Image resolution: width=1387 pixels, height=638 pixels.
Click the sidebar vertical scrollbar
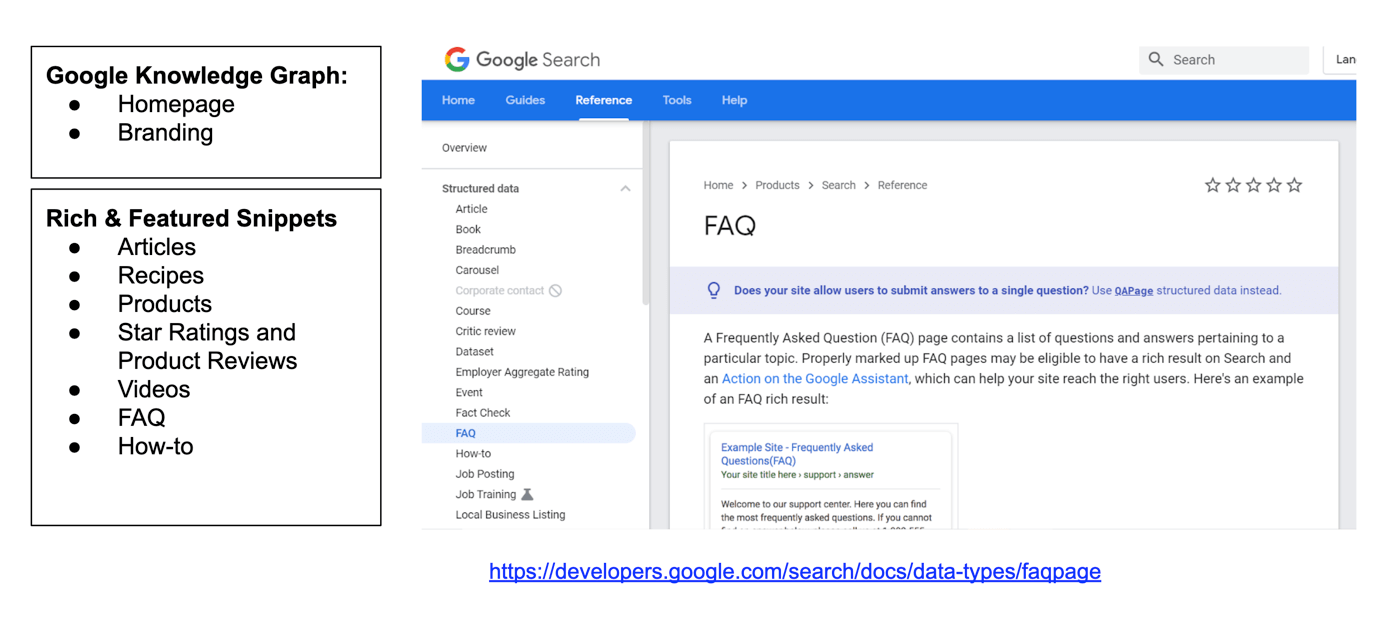[x=646, y=215]
